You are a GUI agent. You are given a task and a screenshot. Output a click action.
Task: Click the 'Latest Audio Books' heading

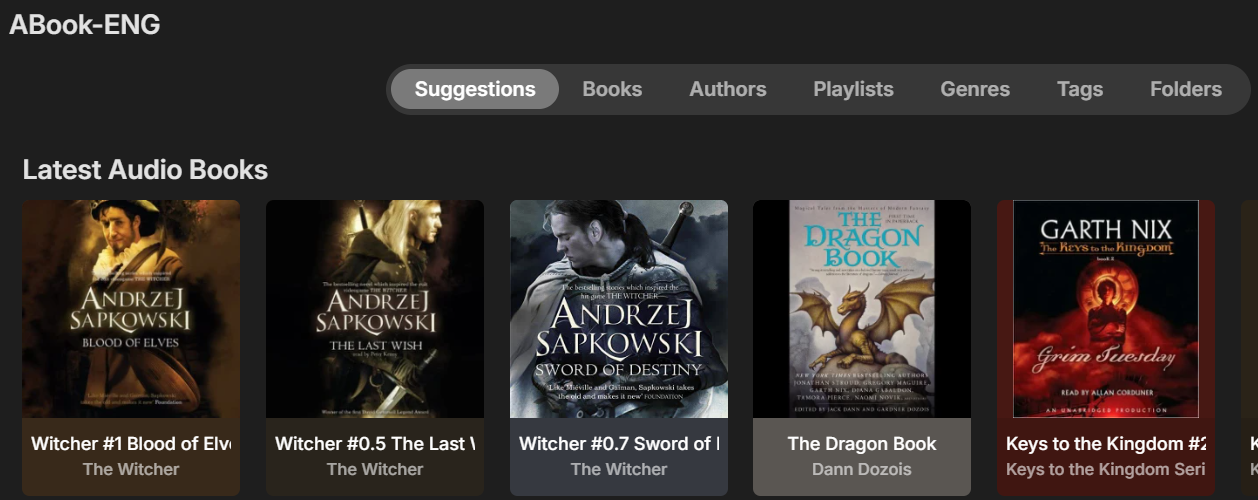coord(145,170)
